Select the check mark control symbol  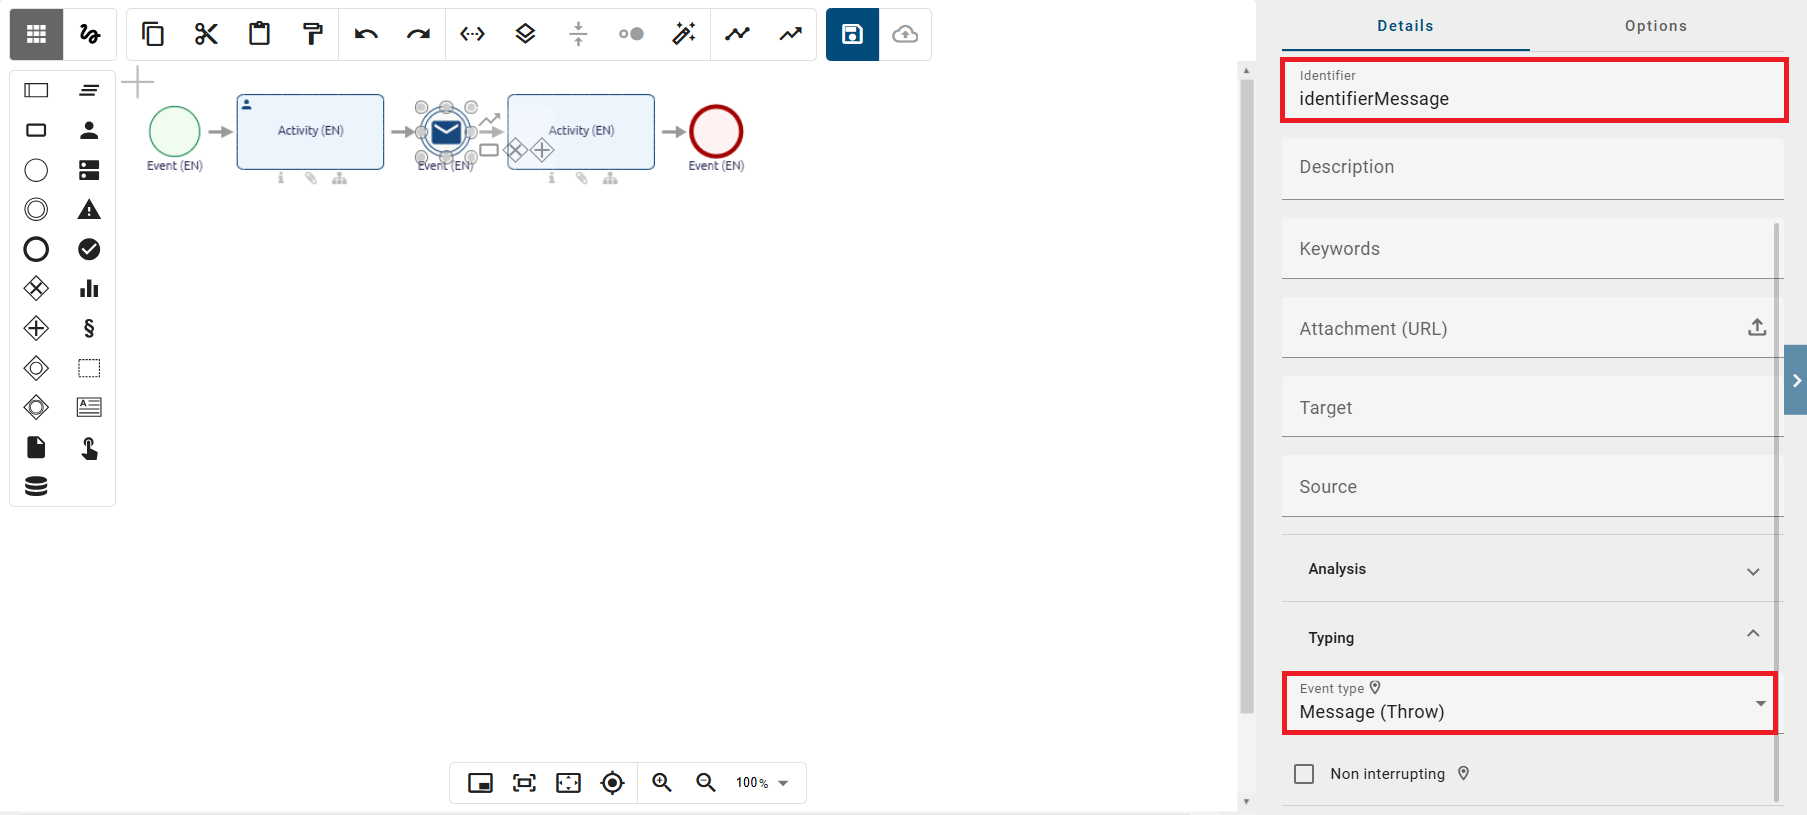point(89,249)
